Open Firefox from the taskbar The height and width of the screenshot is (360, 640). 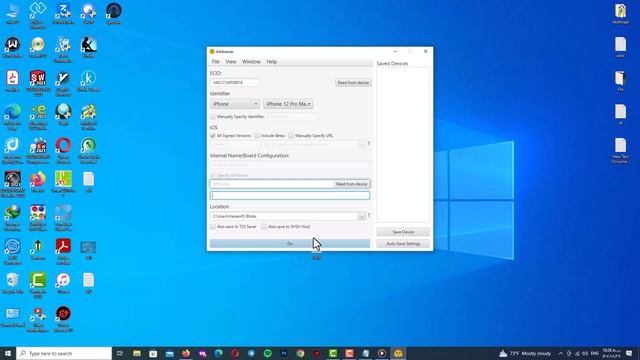(x=186, y=353)
